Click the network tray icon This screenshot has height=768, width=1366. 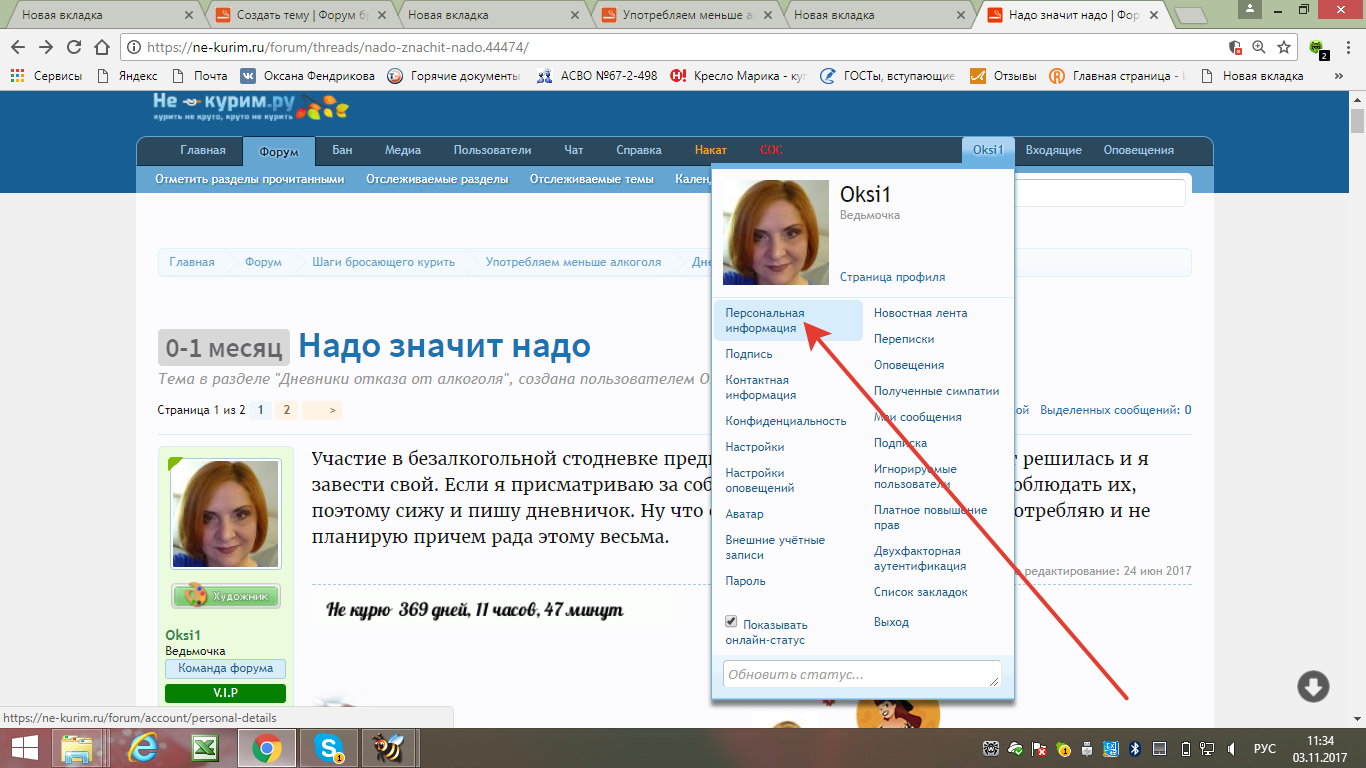tap(1209, 748)
